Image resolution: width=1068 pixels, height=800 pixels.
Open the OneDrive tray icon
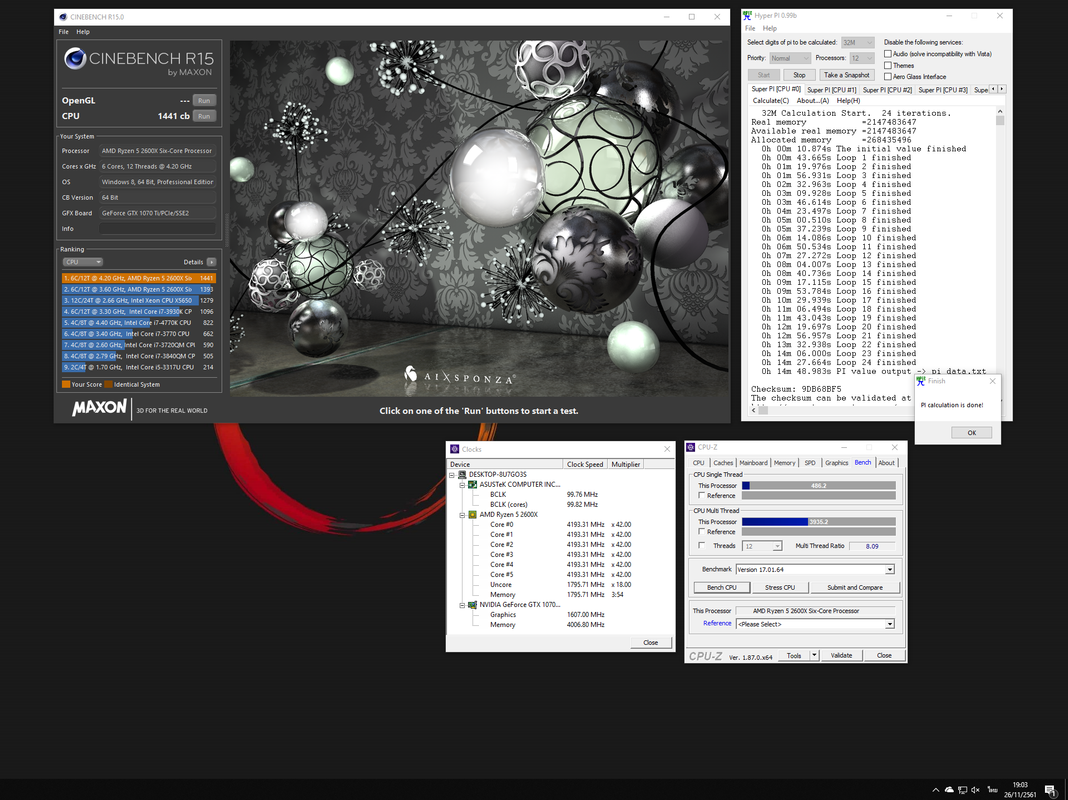point(949,790)
